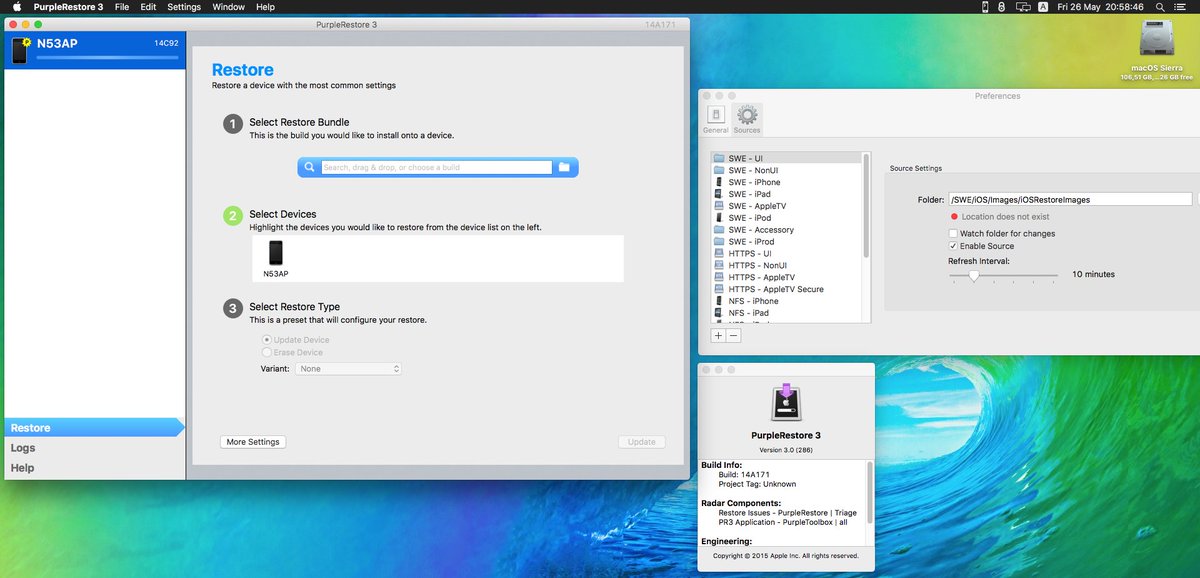Enable Watch folder for changes
1200x578 pixels.
click(953, 233)
